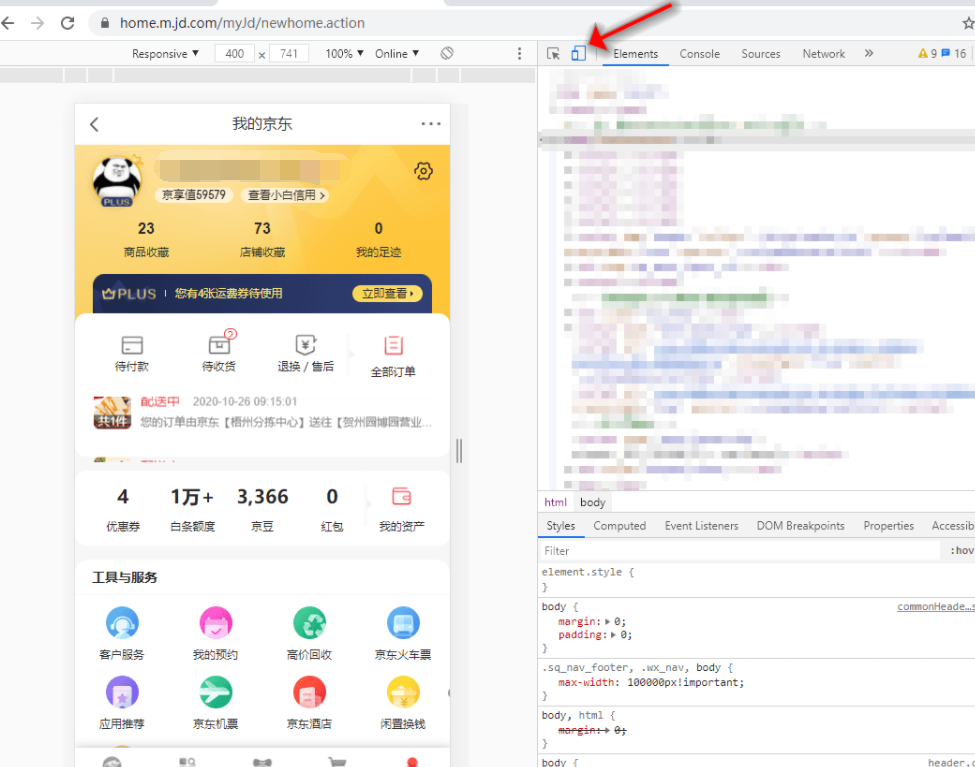The width and height of the screenshot is (975, 767).
Task: Click 立即查看 on the PLUS banner
Action: click(x=387, y=294)
